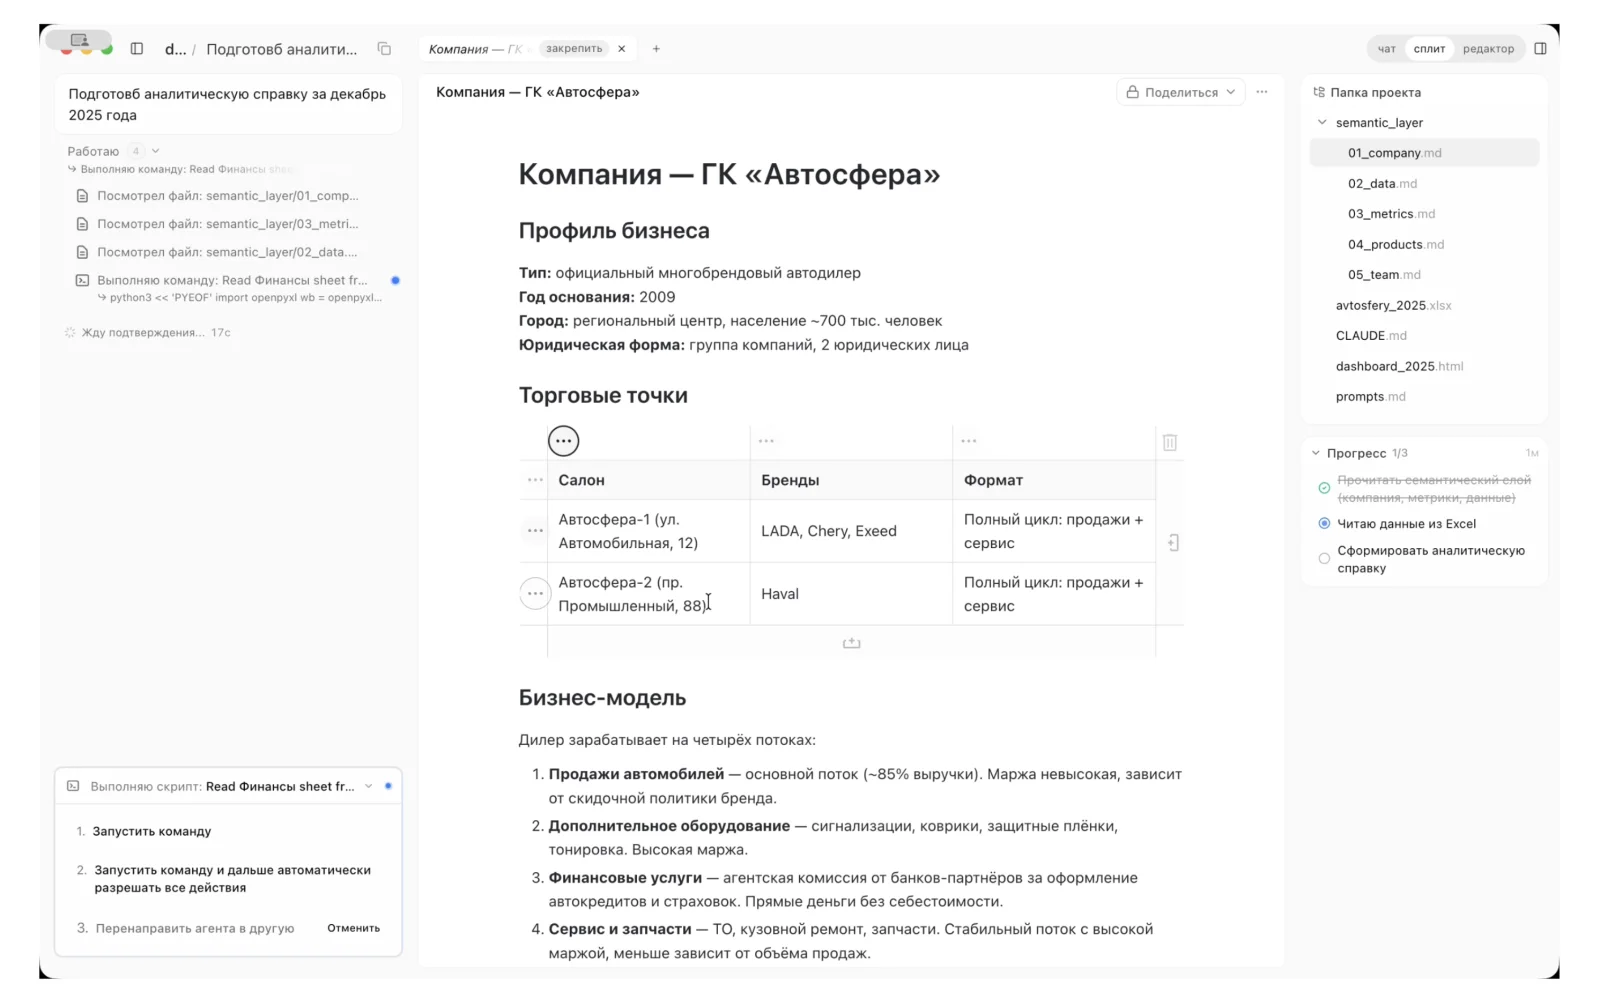
Task: Click the chat prompt message card
Action: (228, 104)
